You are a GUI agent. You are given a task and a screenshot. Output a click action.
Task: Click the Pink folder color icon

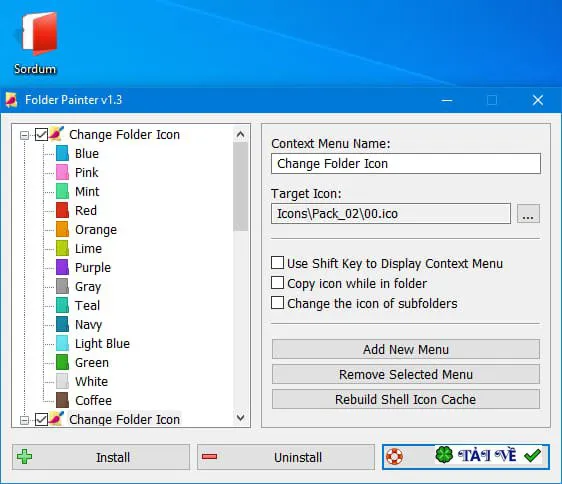click(x=62, y=172)
